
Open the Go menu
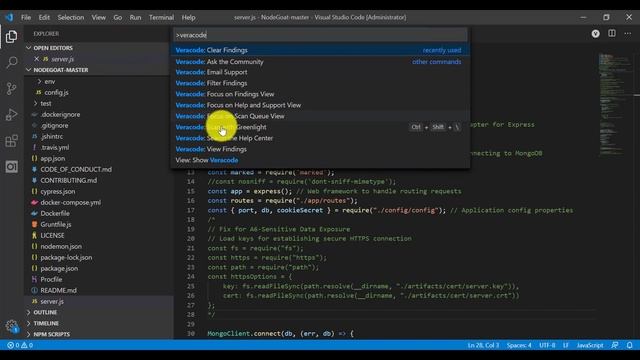click(x=118, y=18)
